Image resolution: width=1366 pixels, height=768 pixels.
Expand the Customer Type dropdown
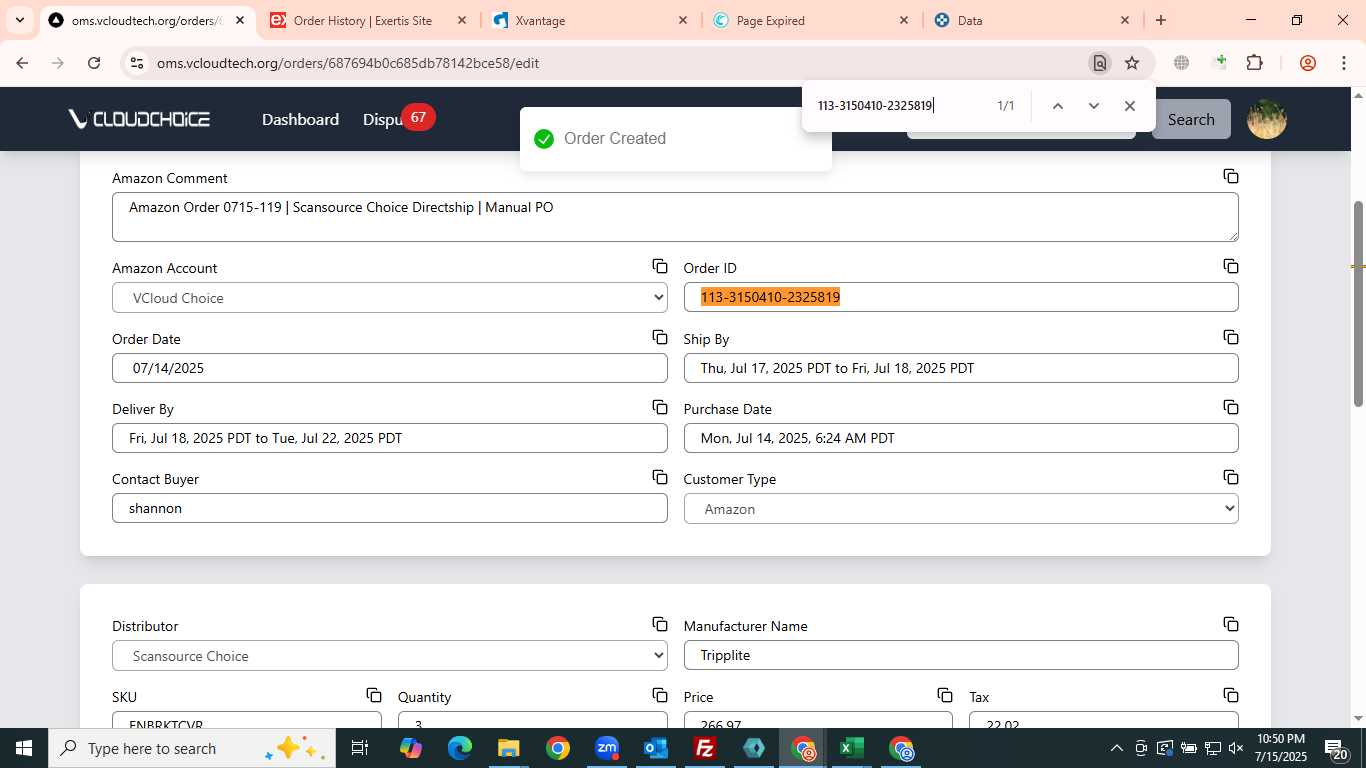(x=961, y=508)
